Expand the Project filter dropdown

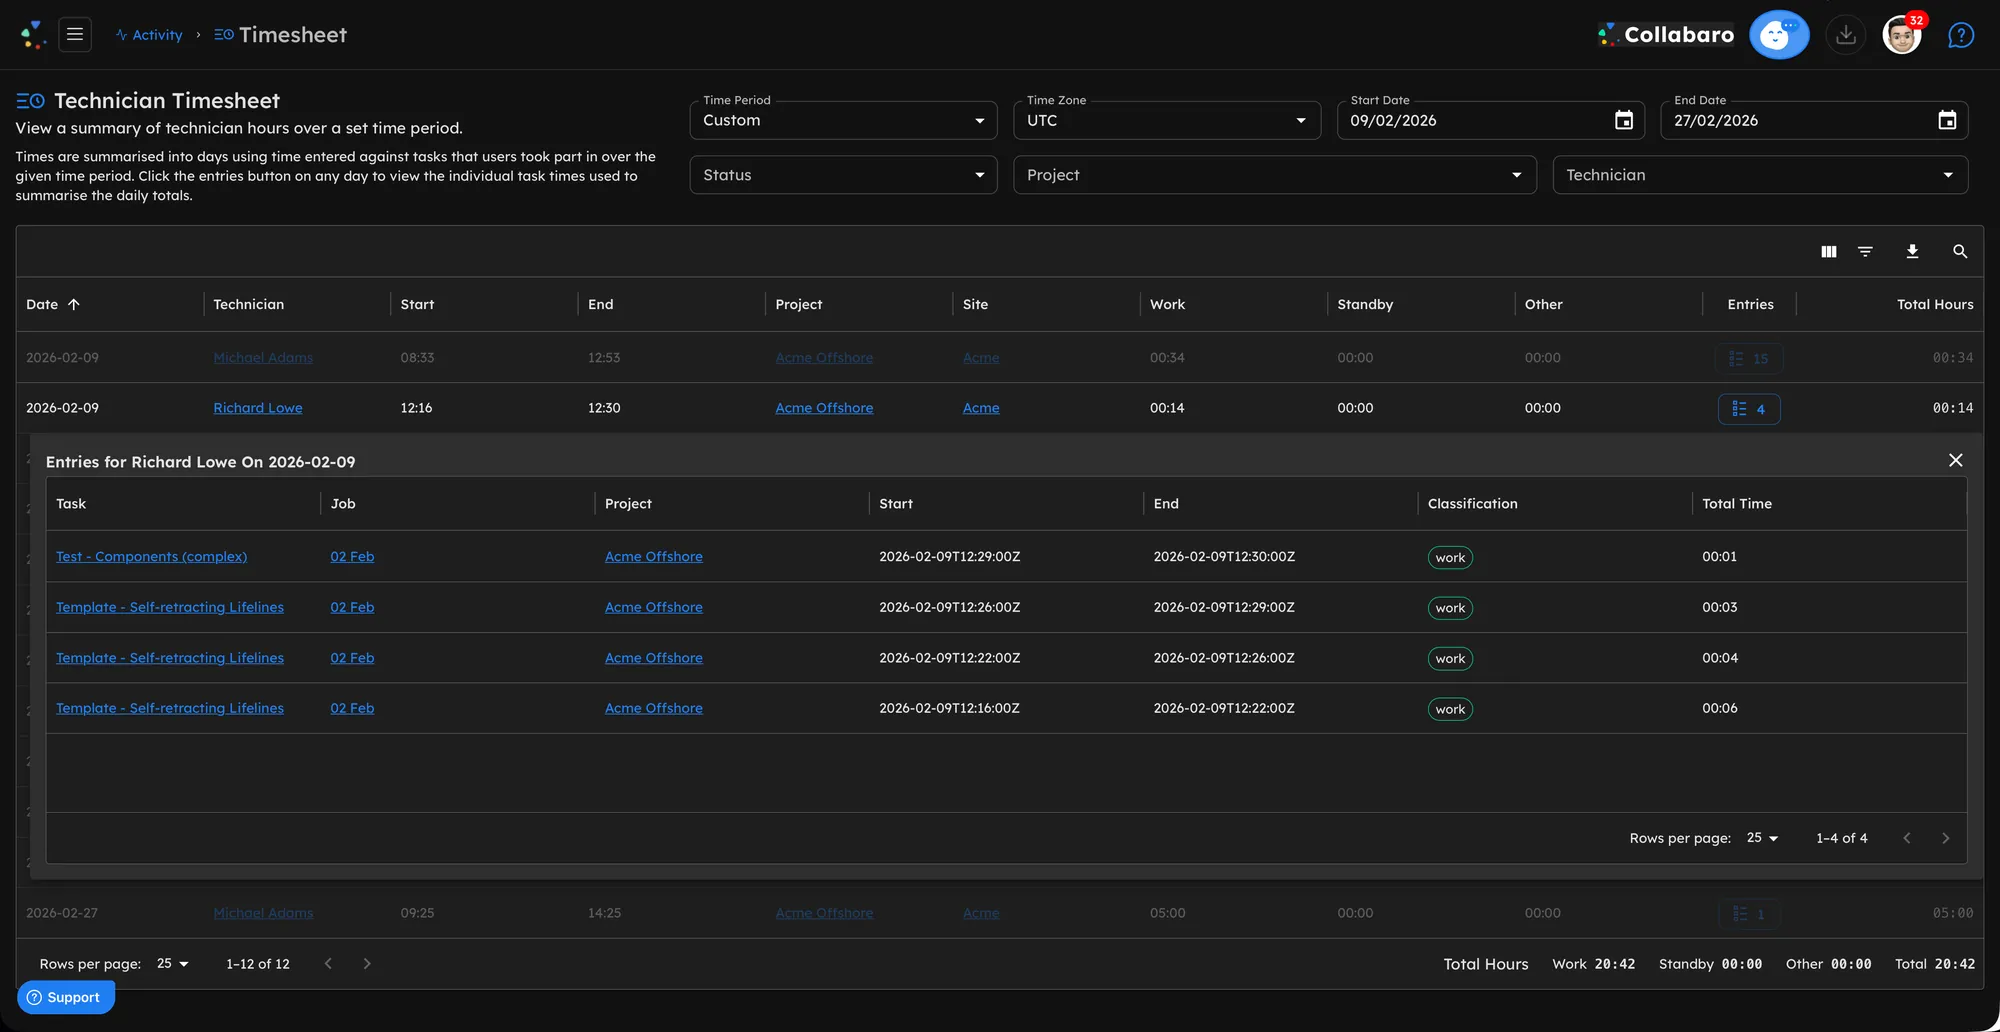coord(1274,175)
